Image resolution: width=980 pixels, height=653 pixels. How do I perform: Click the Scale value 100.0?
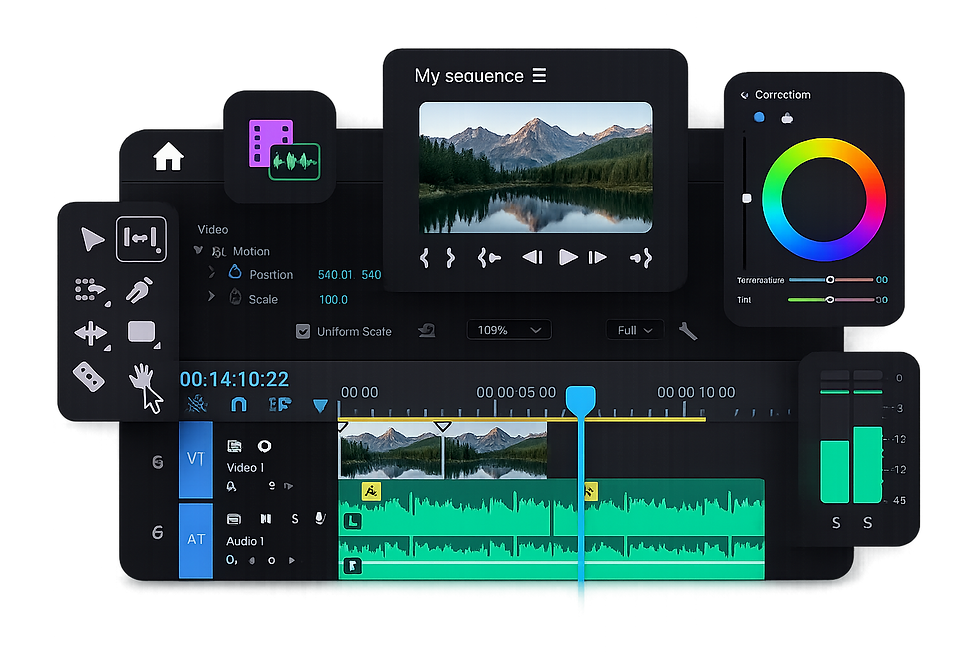(333, 299)
